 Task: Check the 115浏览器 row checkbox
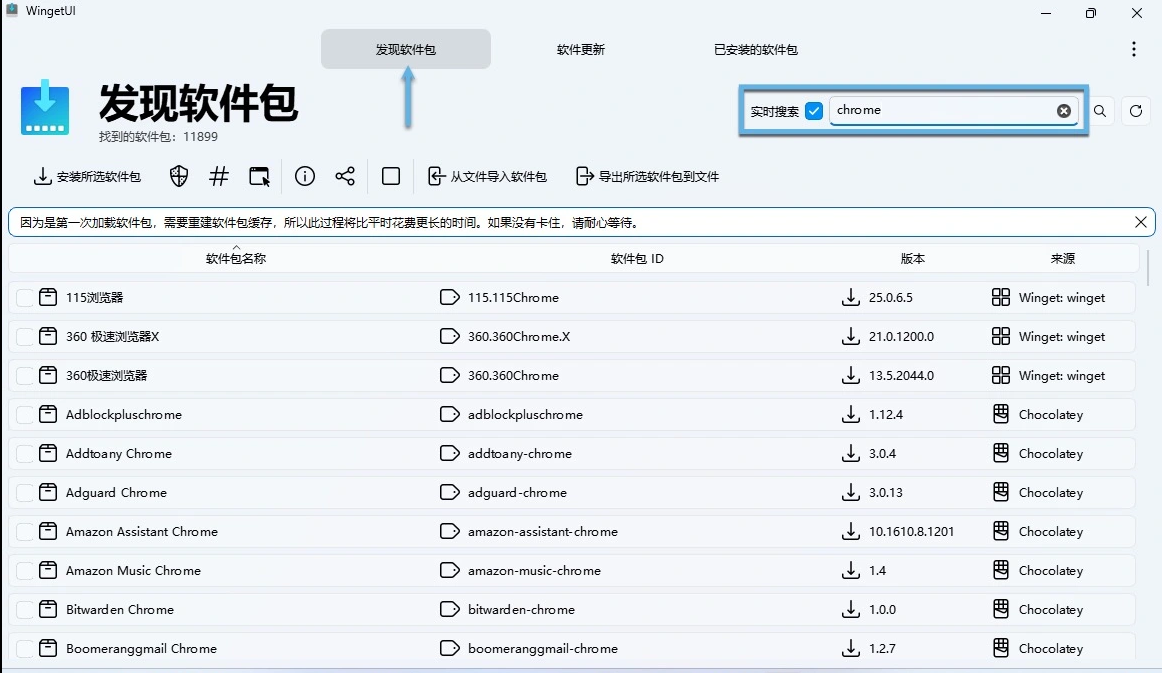(x=25, y=298)
